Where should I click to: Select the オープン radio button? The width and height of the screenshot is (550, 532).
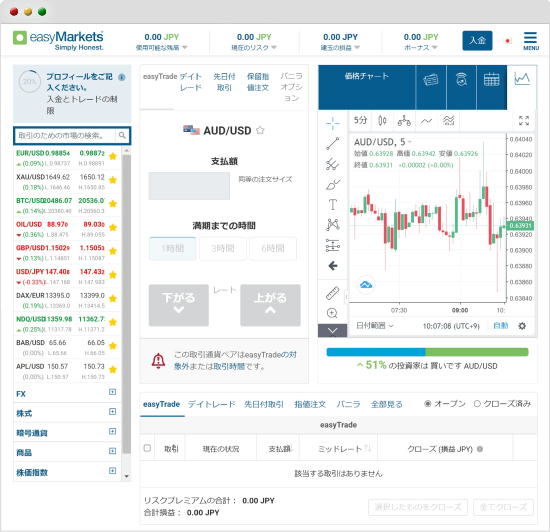click(428, 404)
